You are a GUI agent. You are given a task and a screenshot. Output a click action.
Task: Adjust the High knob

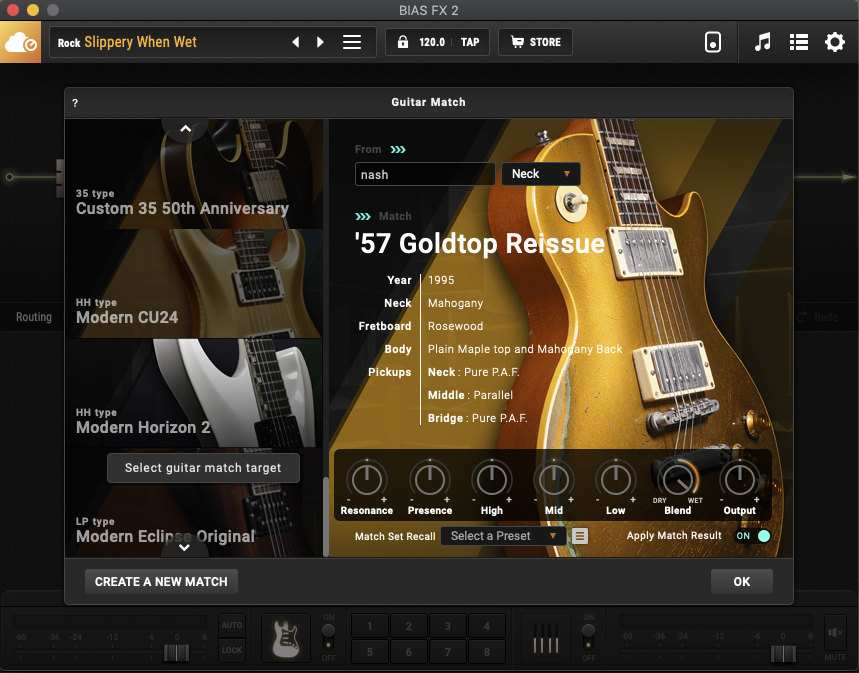tap(491, 480)
